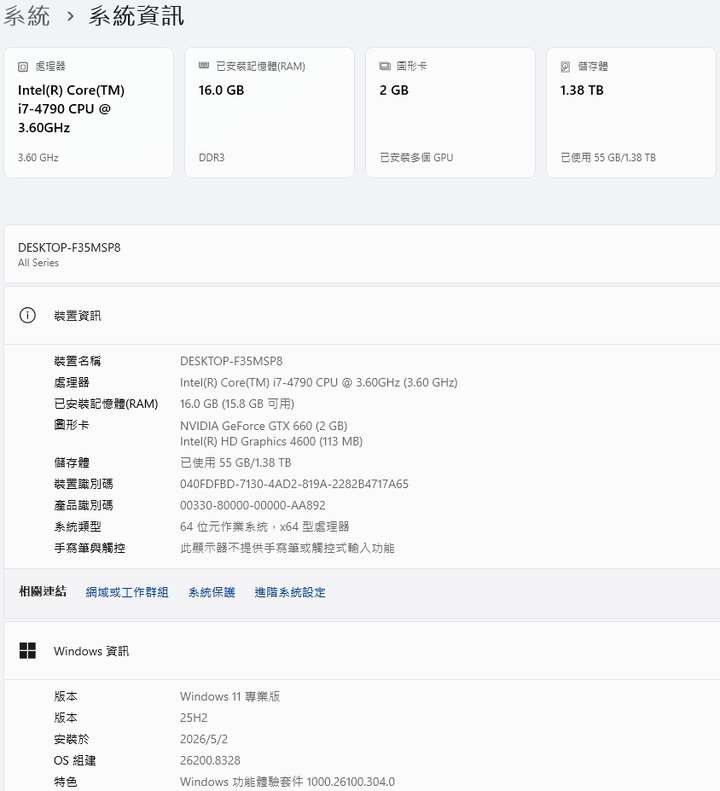Viewport: 720px width, 791px height.
Task: Select 'Intel(R) HD Graphics 4600 (113 MB)' text
Action: 271,441
